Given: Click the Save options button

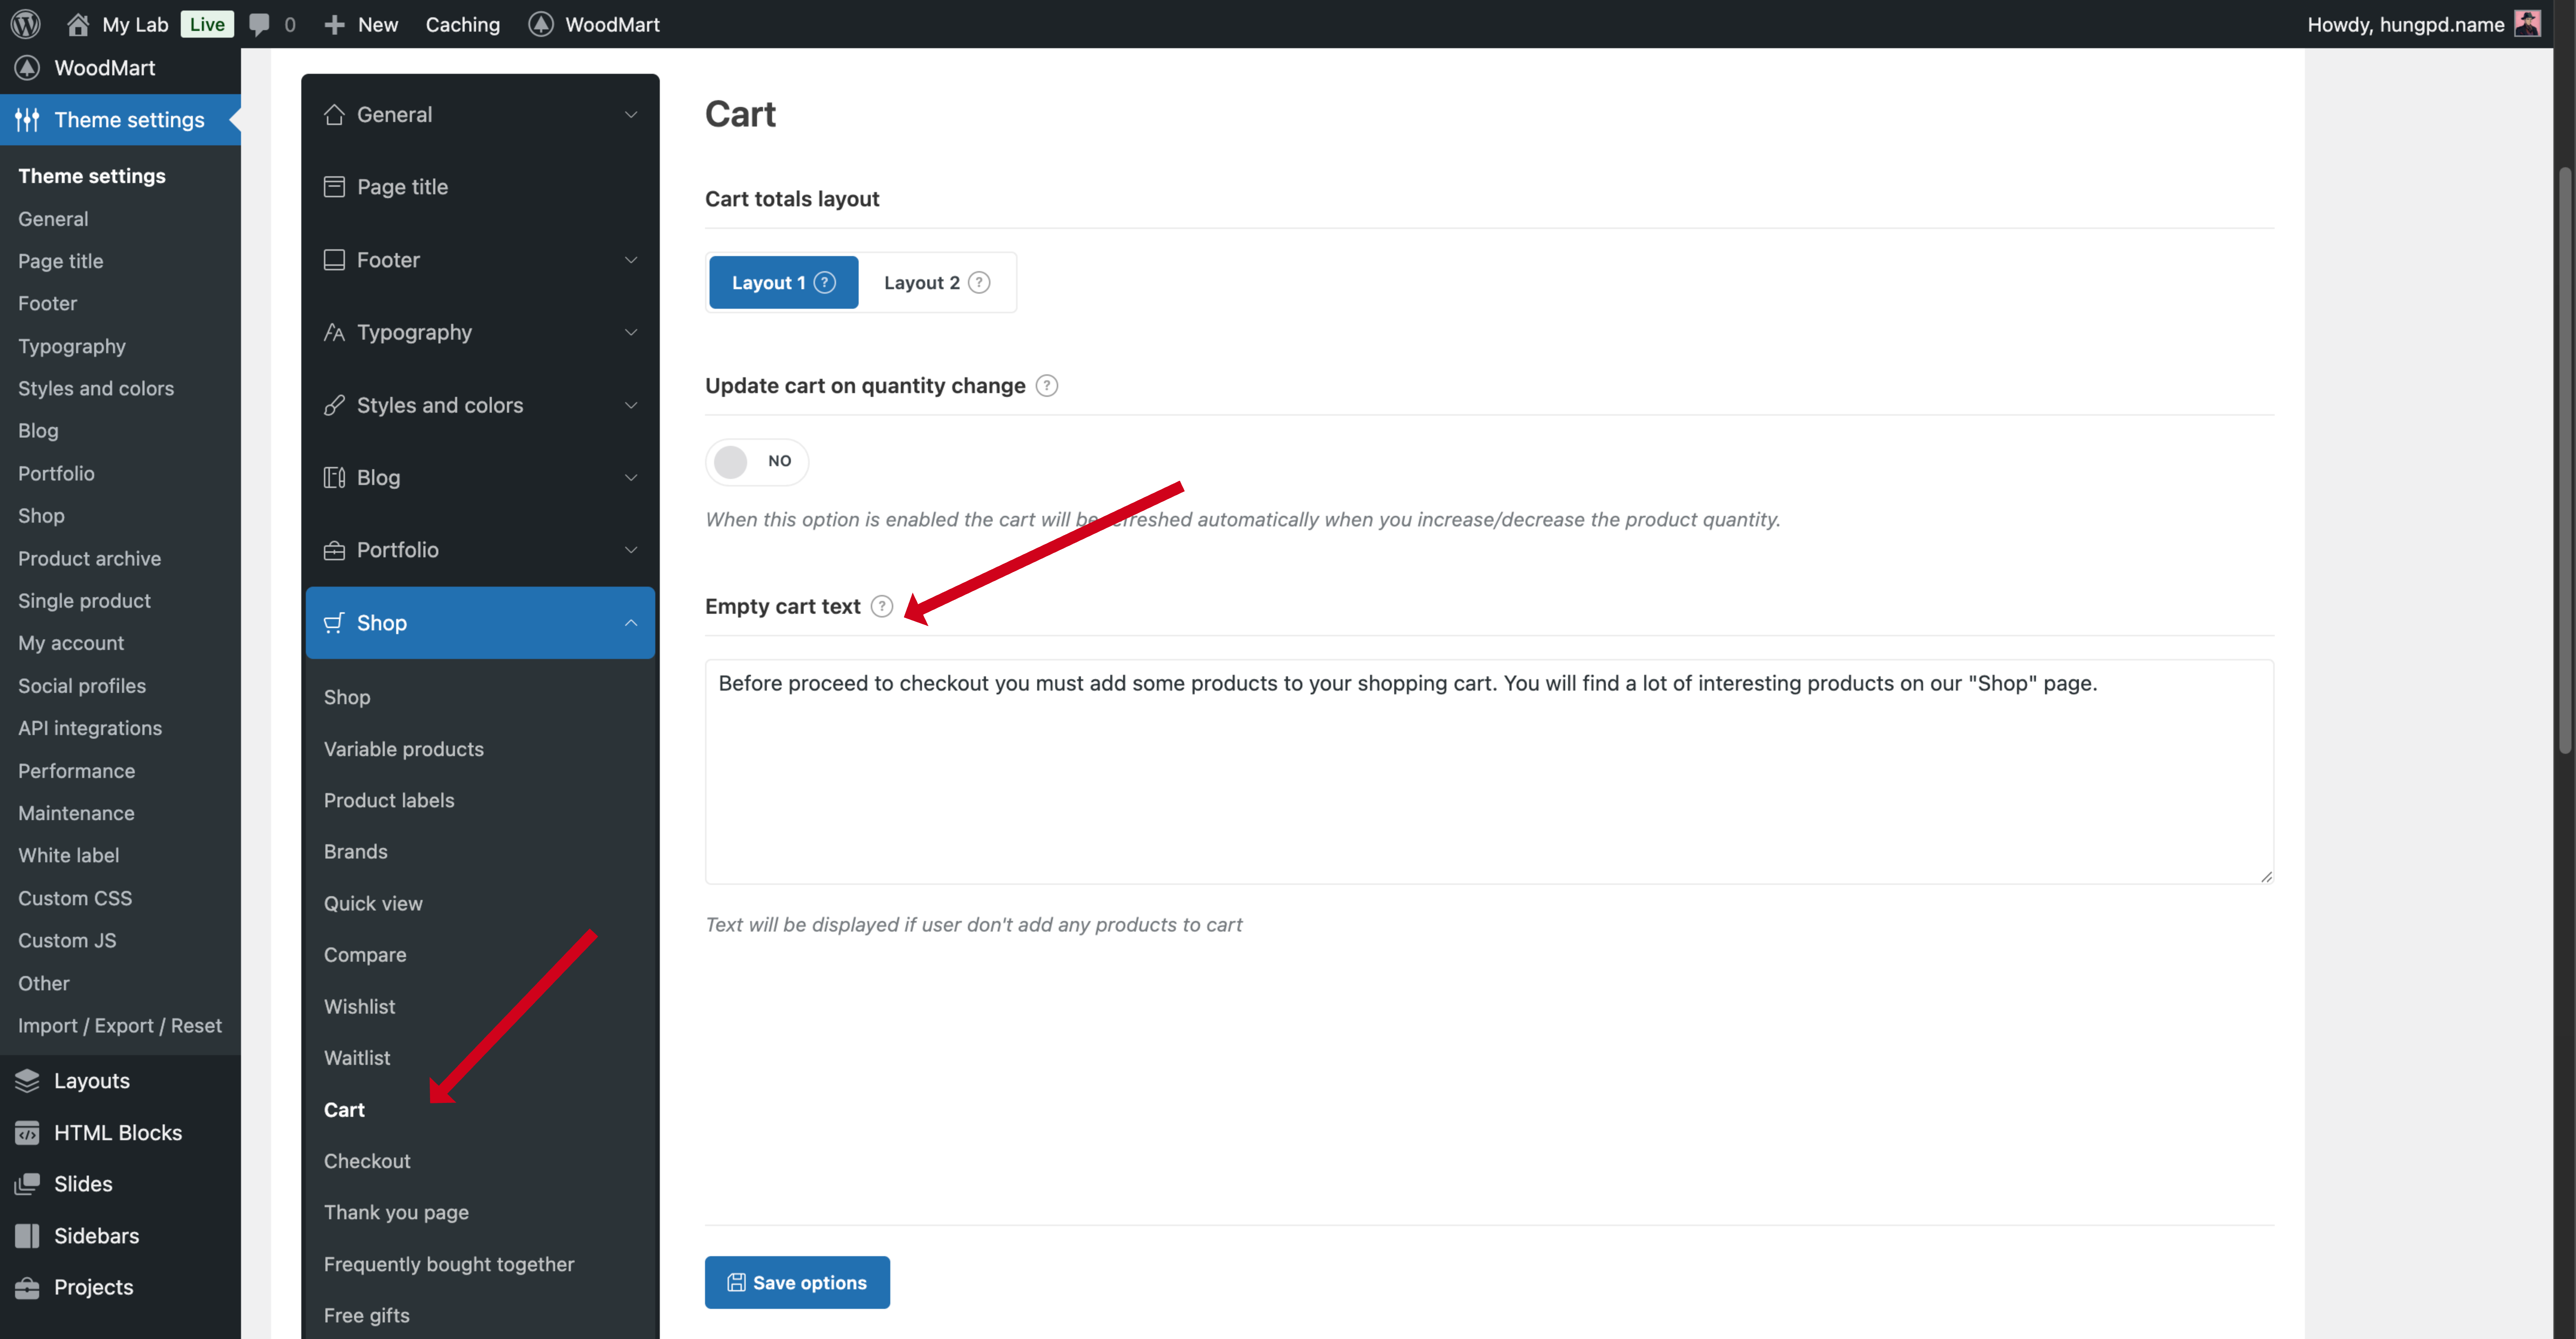Looking at the screenshot, I should pyautogui.click(x=797, y=1283).
